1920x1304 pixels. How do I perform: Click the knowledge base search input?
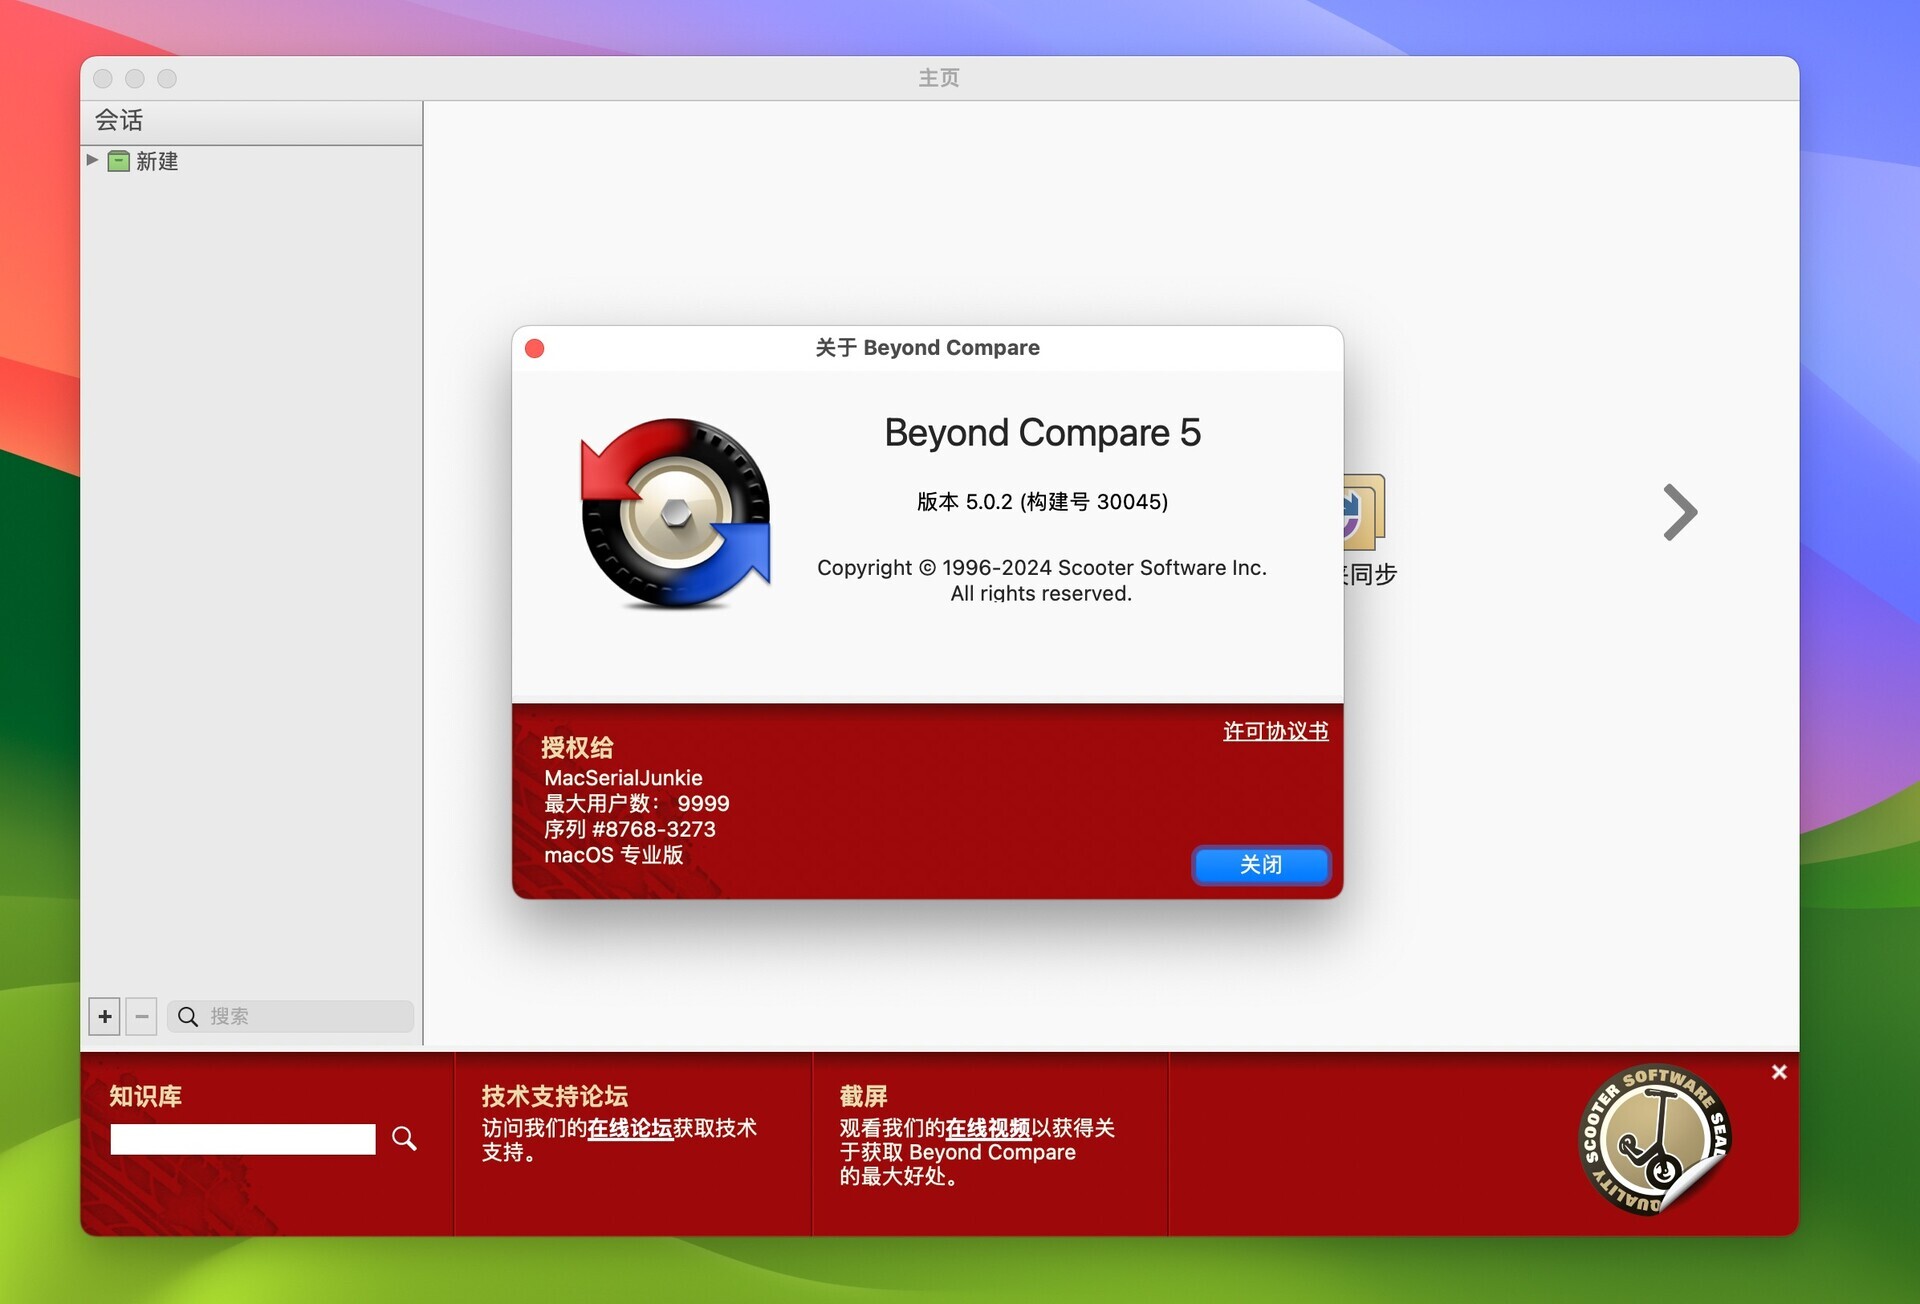click(x=243, y=1139)
